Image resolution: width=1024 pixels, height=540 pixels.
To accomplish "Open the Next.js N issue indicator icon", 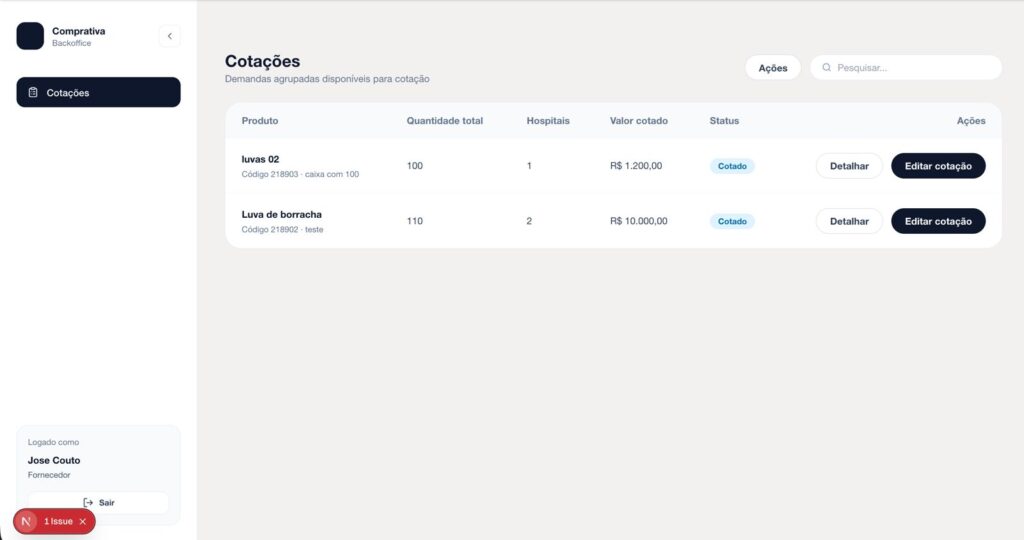I will [27, 521].
